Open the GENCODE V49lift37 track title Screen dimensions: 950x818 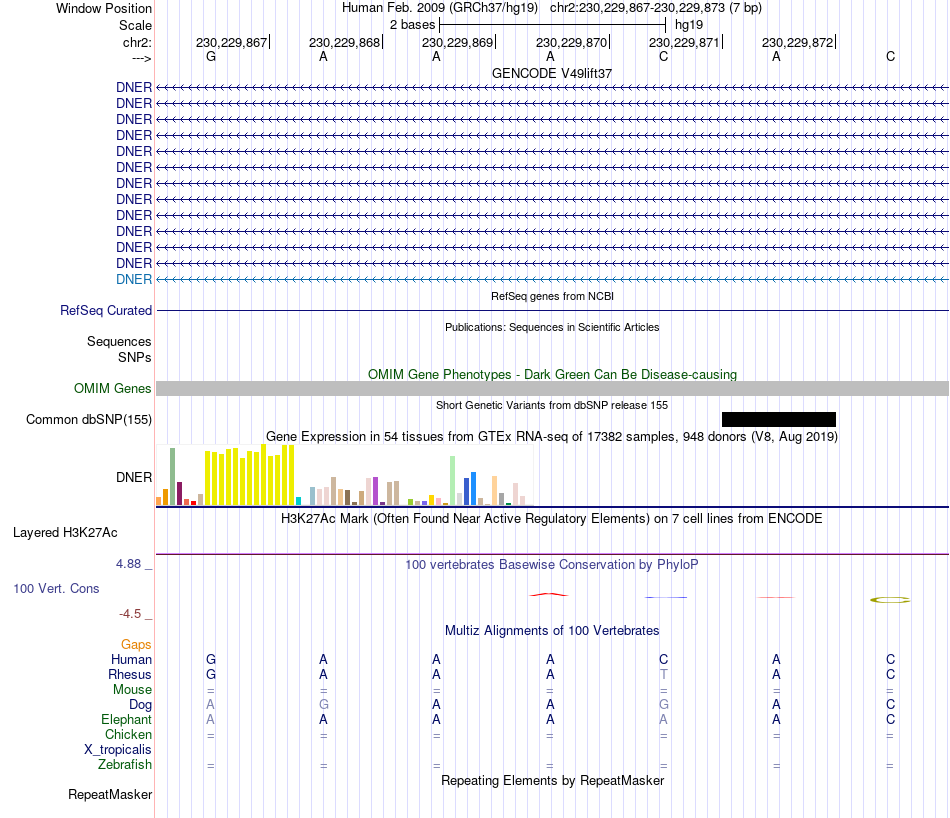(x=552, y=73)
